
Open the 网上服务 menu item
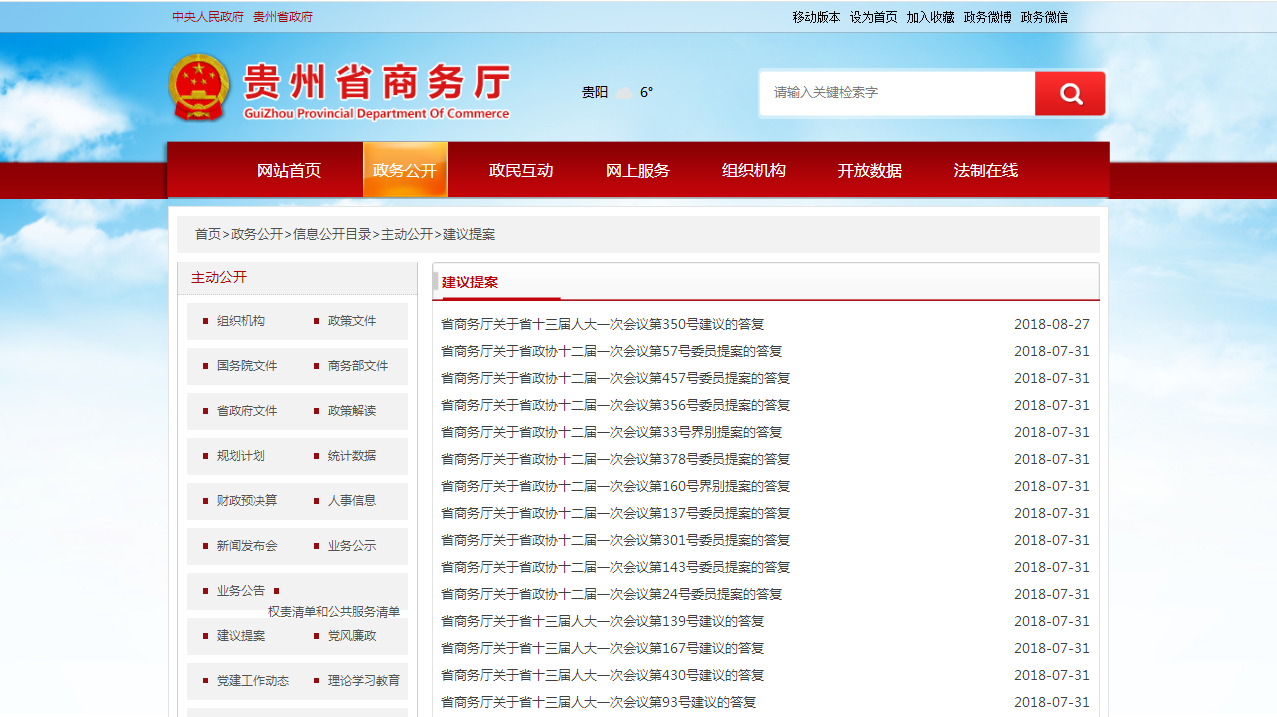(x=638, y=171)
